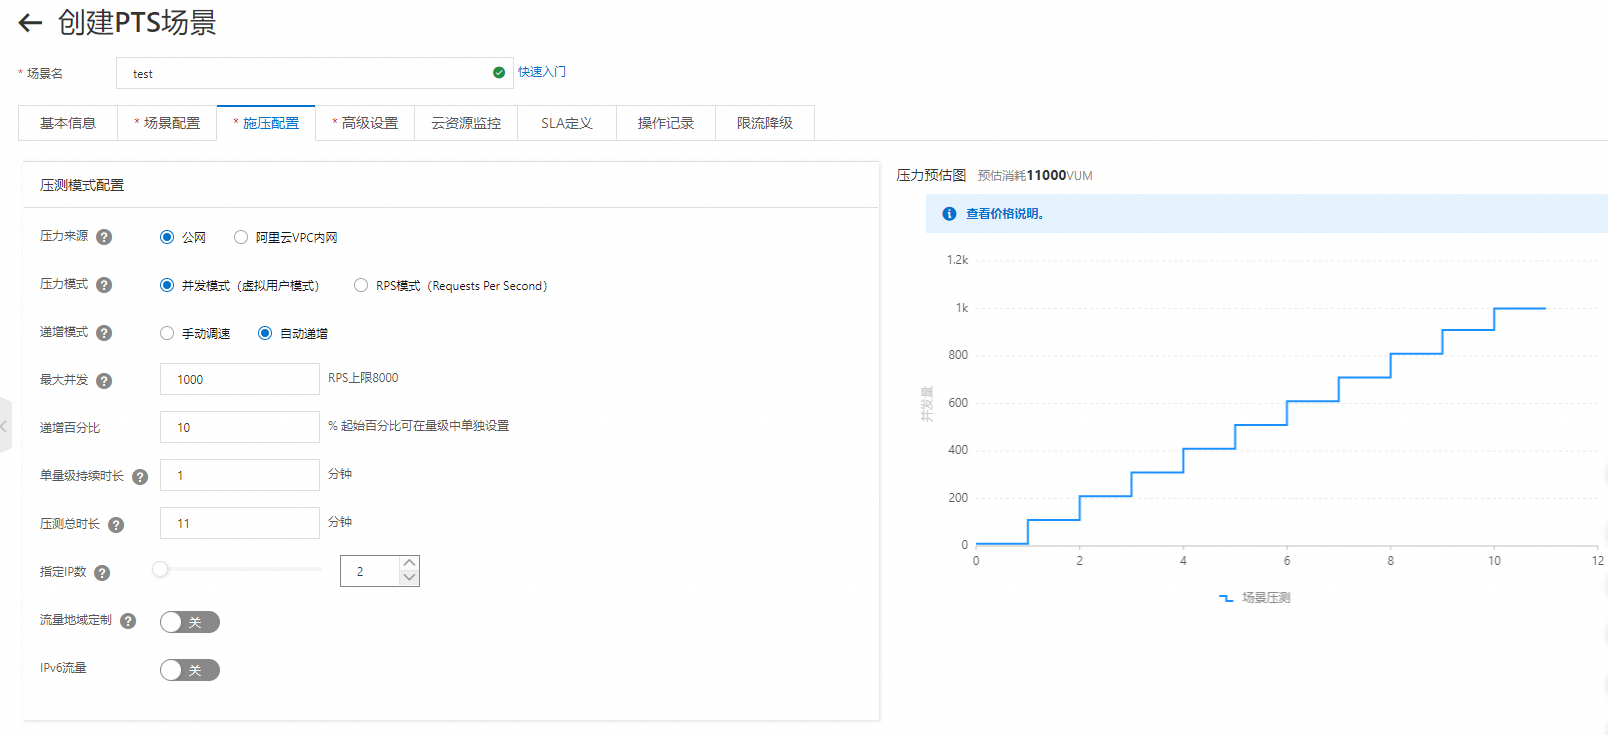Select 手动调速 increment mode
Viewport: 1608px width, 735px height.
167,333
